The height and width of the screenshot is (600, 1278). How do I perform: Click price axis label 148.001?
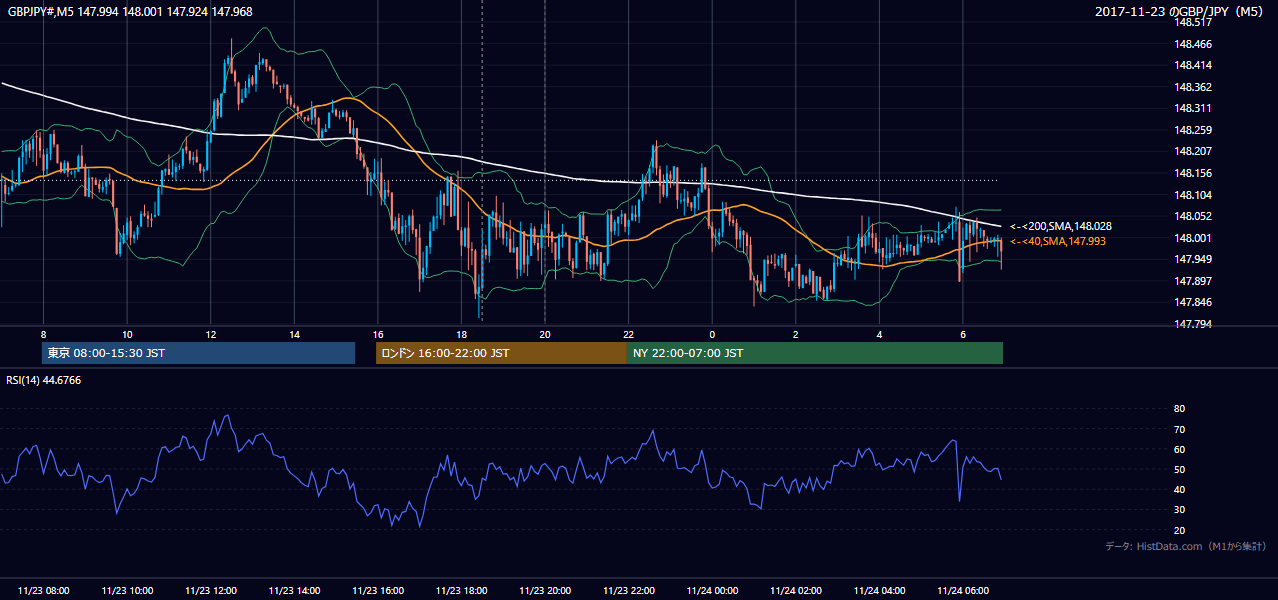(x=1194, y=238)
